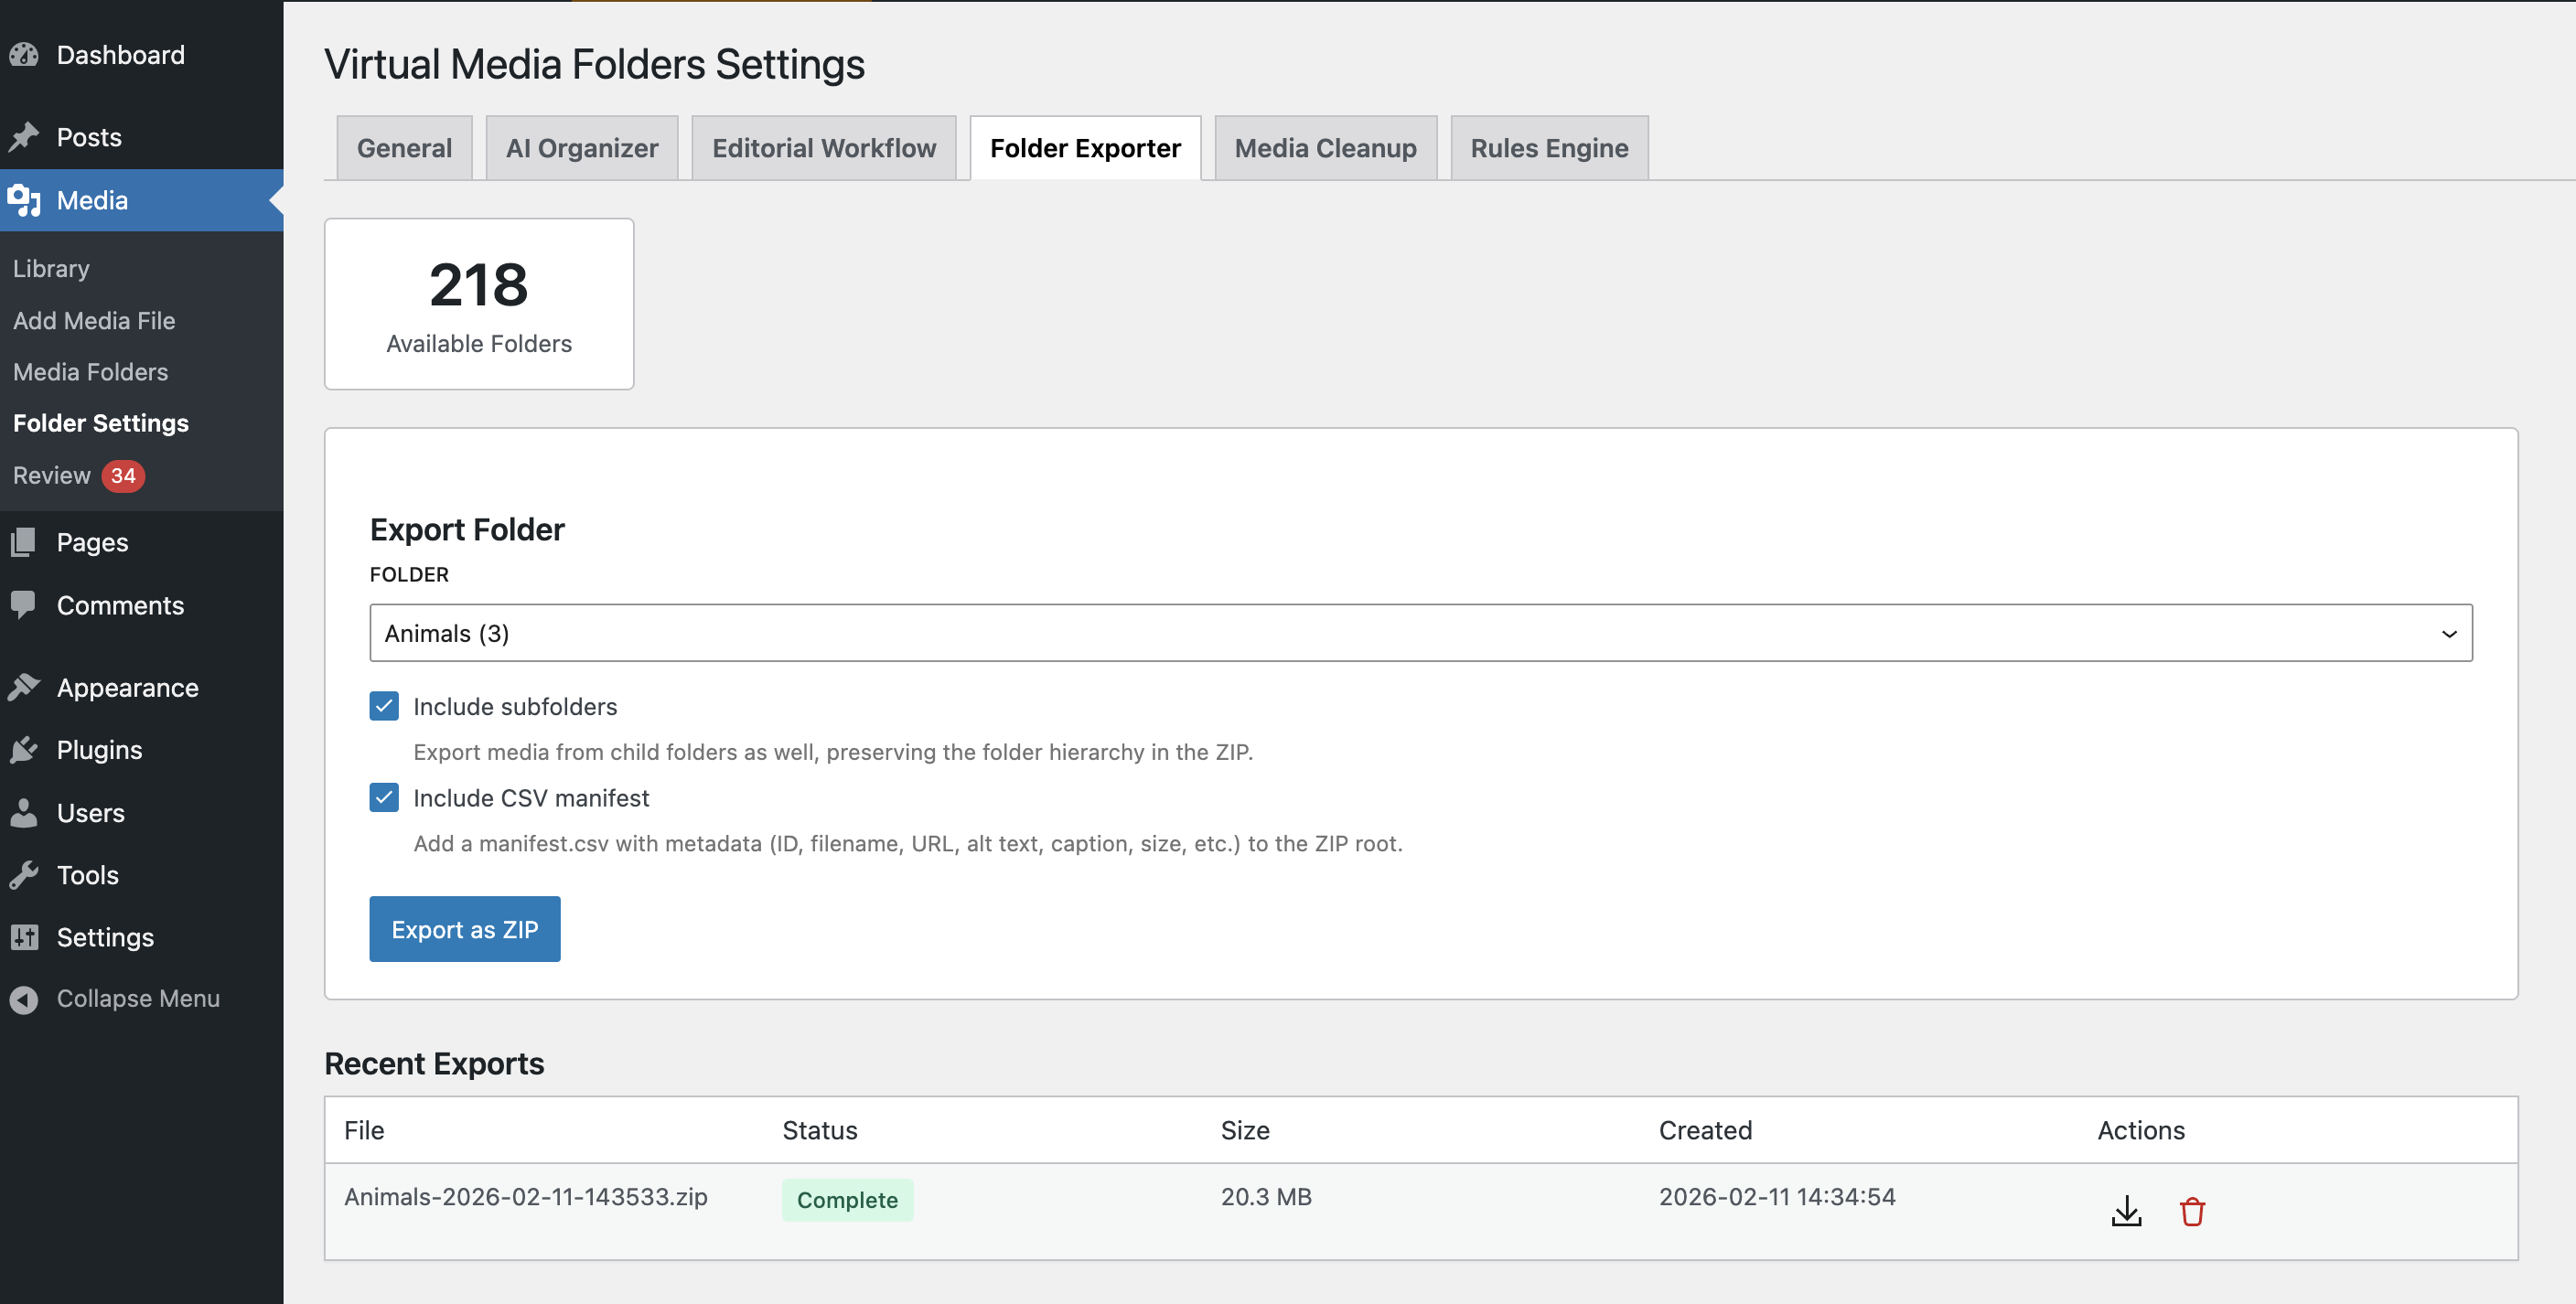The width and height of the screenshot is (2576, 1304).
Task: Click the Animals-2026-02-11-143533.zip file name
Action: pos(525,1197)
